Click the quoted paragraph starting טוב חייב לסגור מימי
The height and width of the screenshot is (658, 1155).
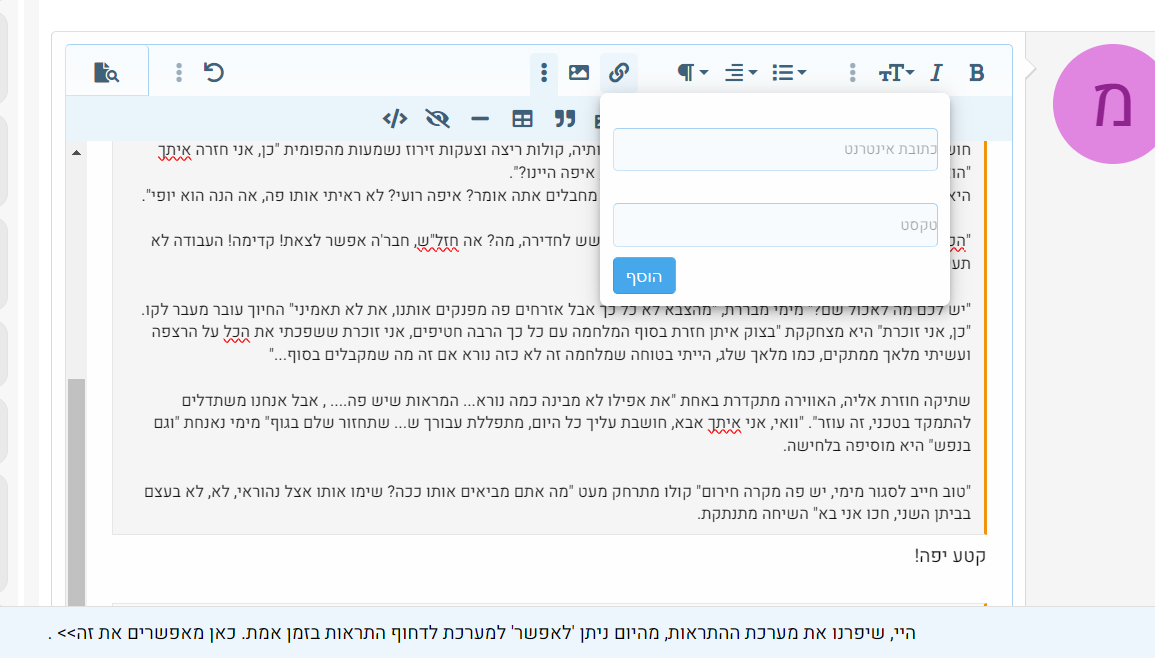click(x=558, y=503)
